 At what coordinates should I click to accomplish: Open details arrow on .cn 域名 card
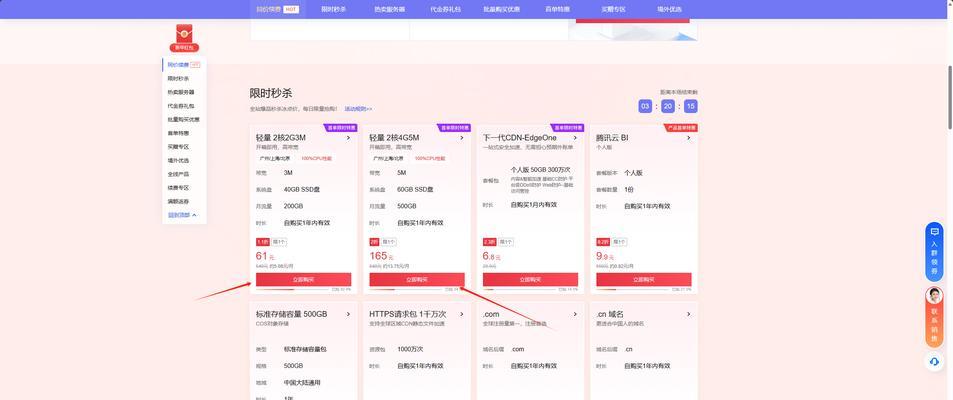689,314
